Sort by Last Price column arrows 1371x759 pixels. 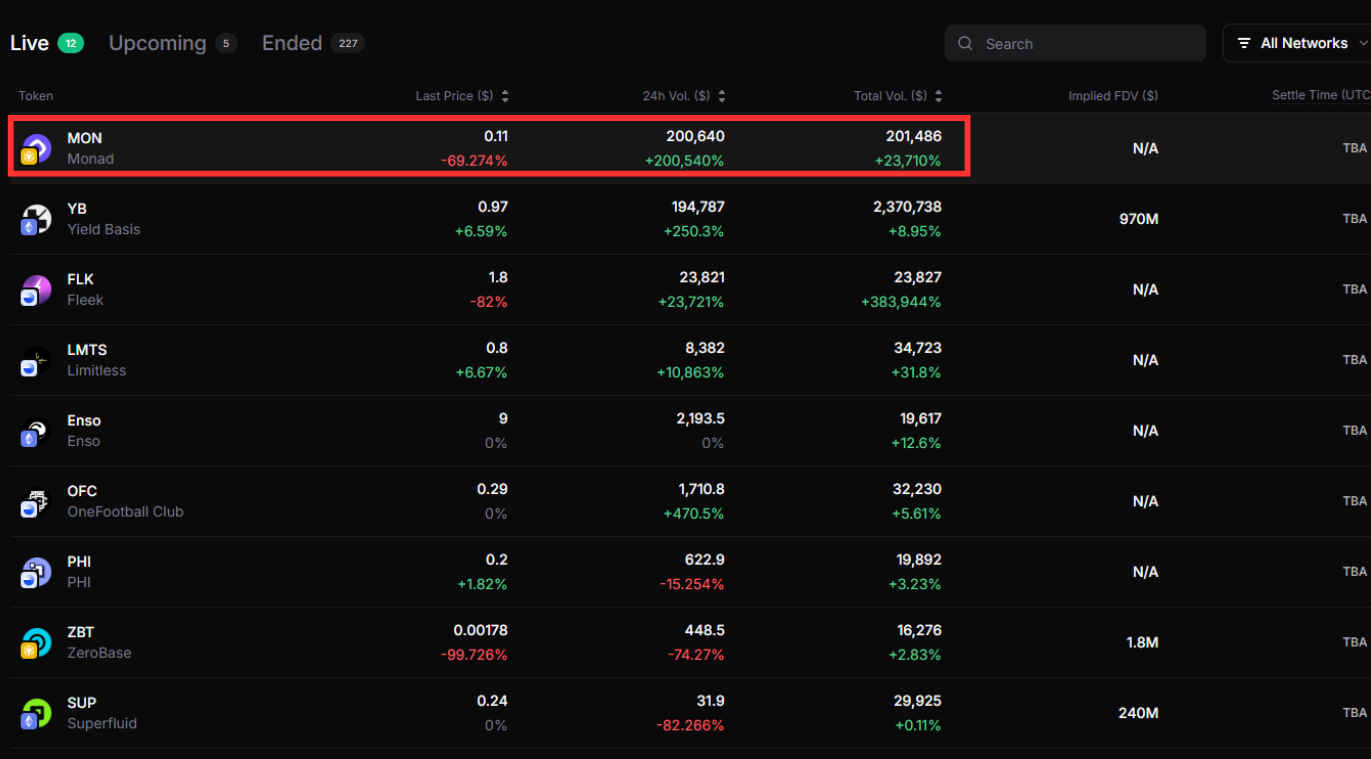[505, 96]
